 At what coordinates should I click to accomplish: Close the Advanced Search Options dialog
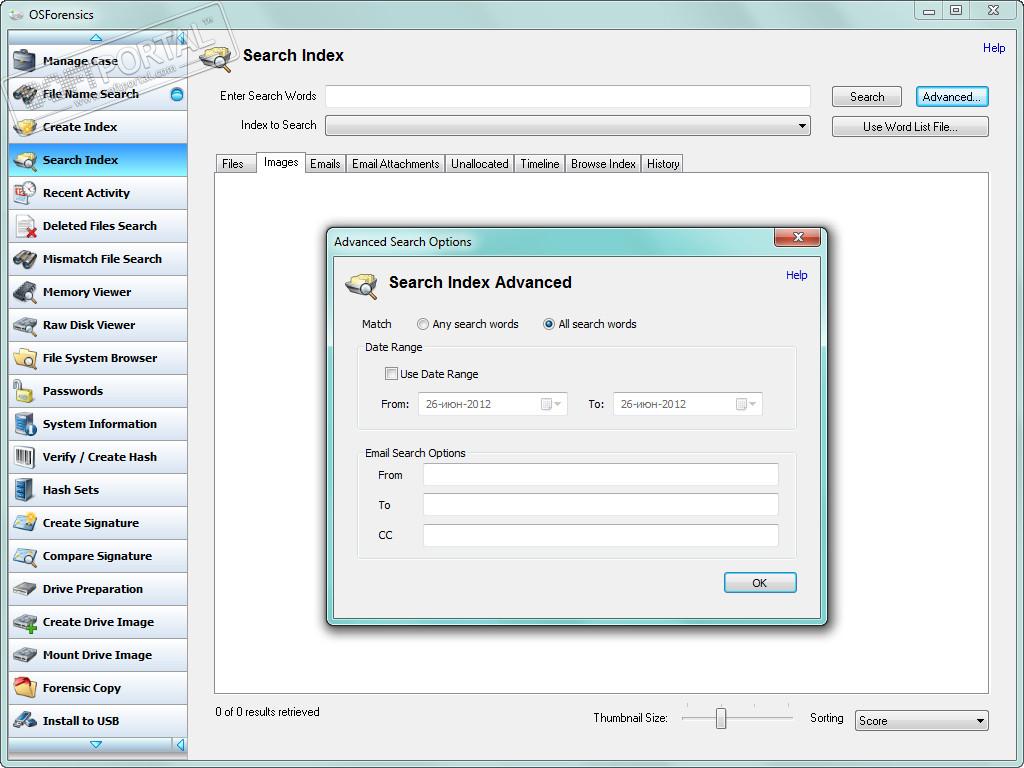797,237
